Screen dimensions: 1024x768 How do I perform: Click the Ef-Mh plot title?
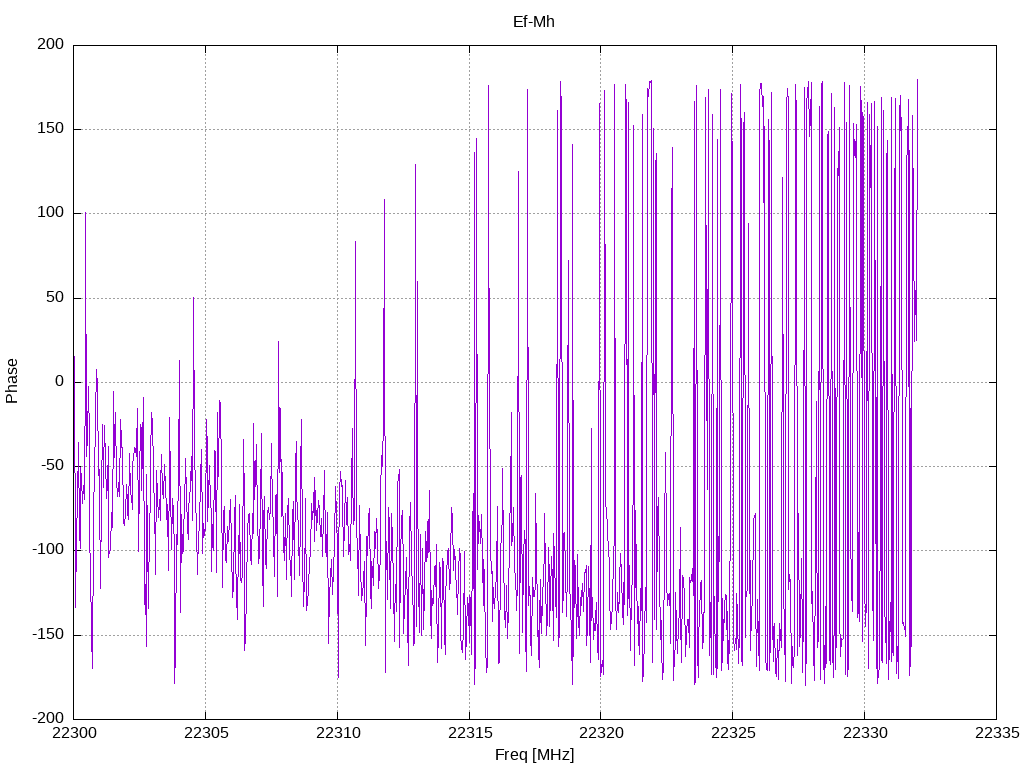[534, 22]
